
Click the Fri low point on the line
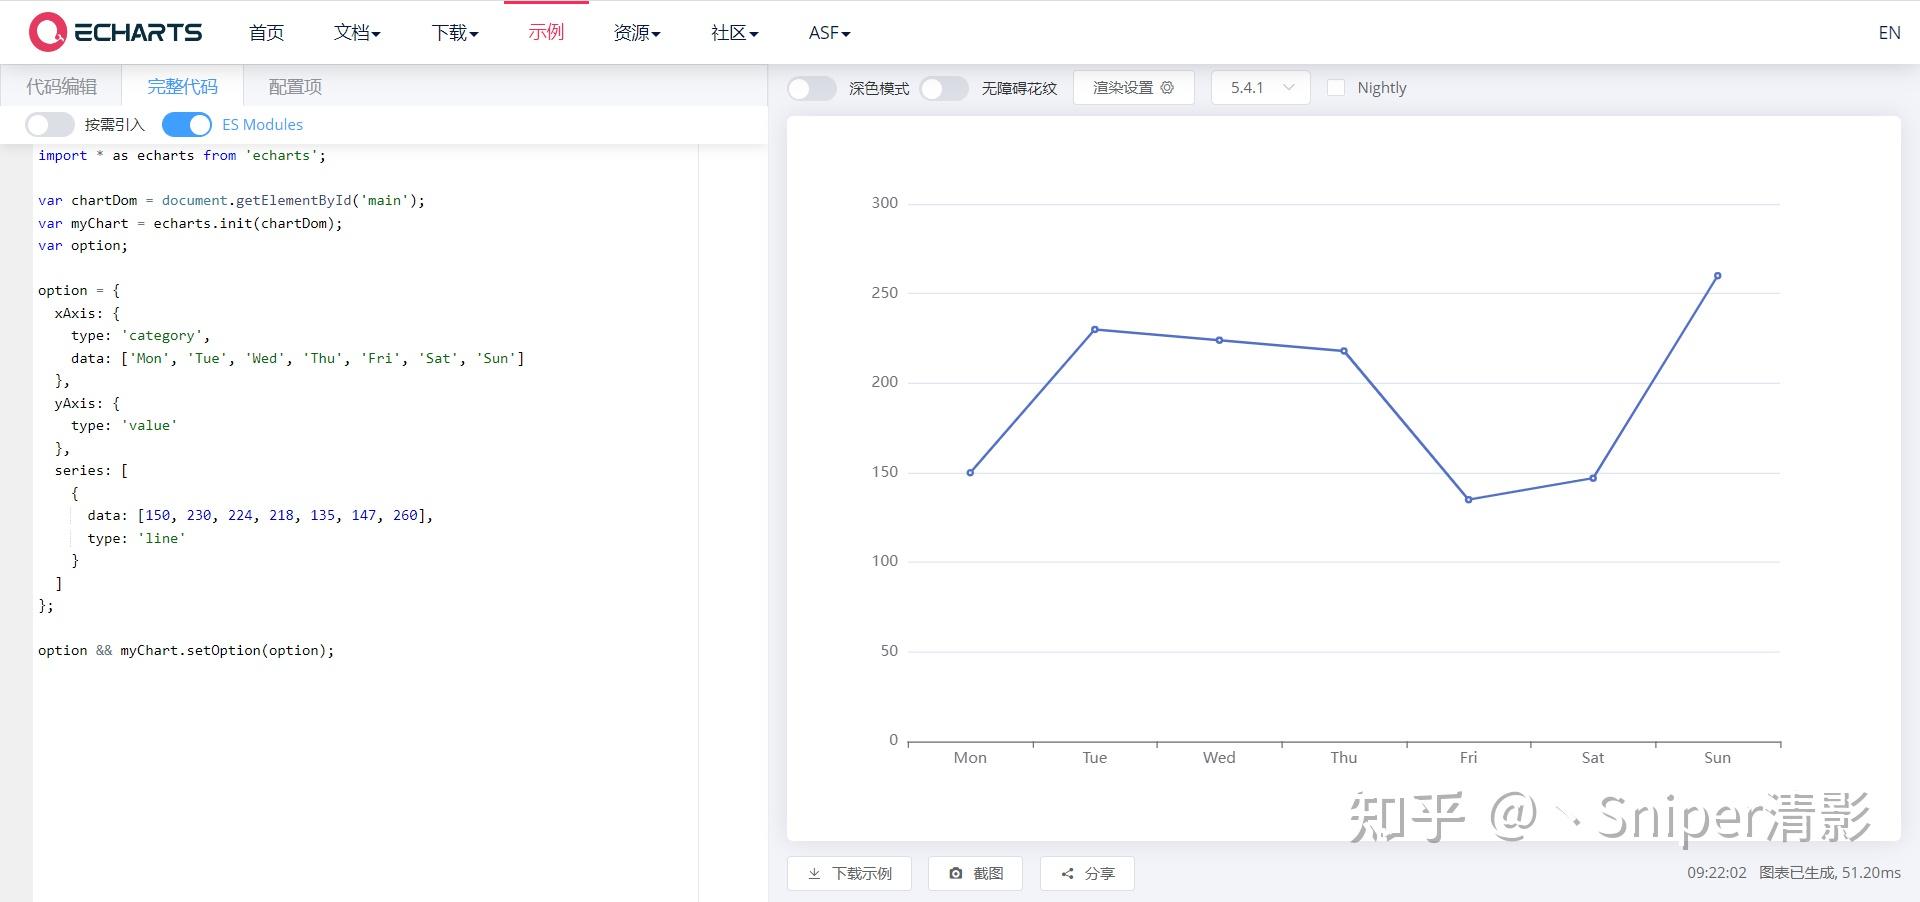(1468, 499)
